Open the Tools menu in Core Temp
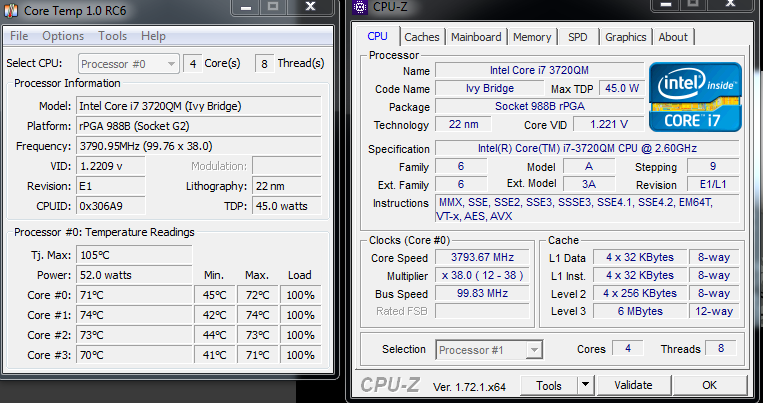Screen dimensions: 763x403 click(x=112, y=36)
